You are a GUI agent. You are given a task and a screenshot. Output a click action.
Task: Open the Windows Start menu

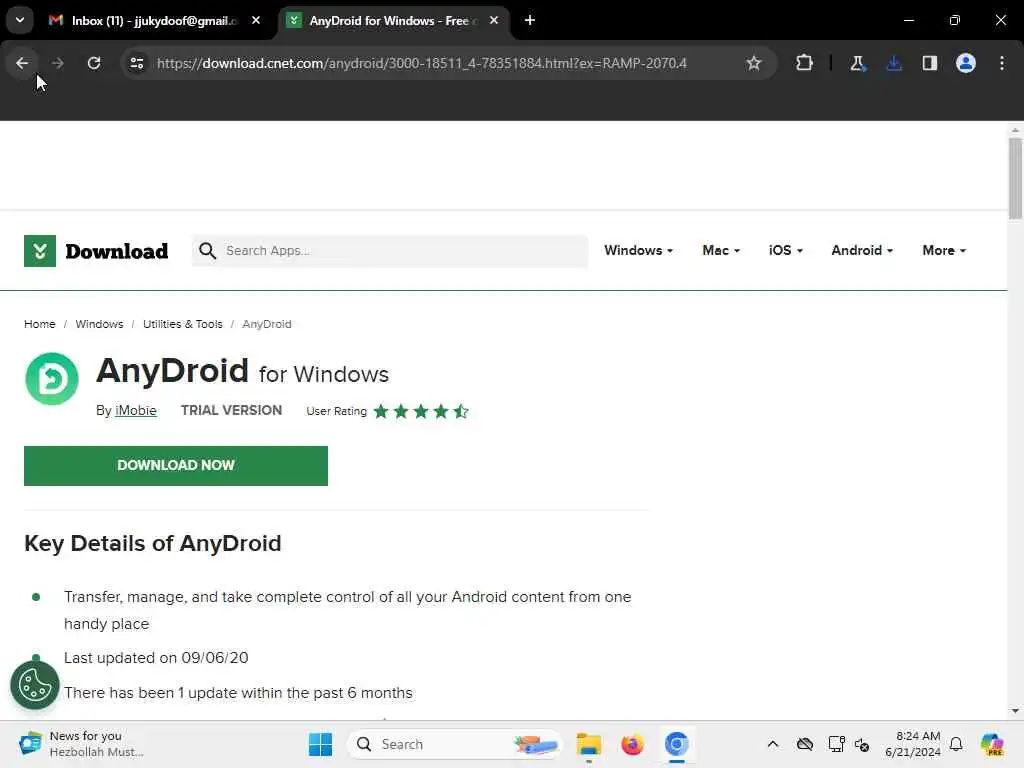point(320,744)
